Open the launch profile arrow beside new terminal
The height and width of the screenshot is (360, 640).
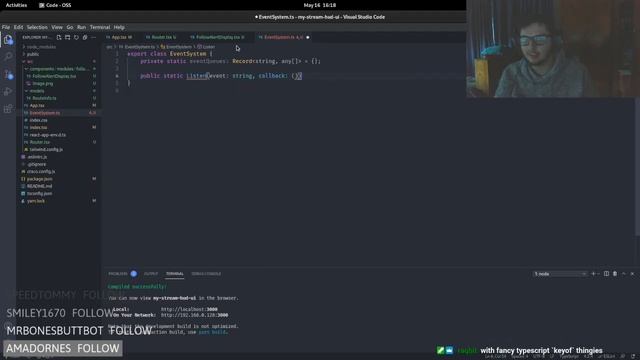pyautogui.click(x=598, y=274)
